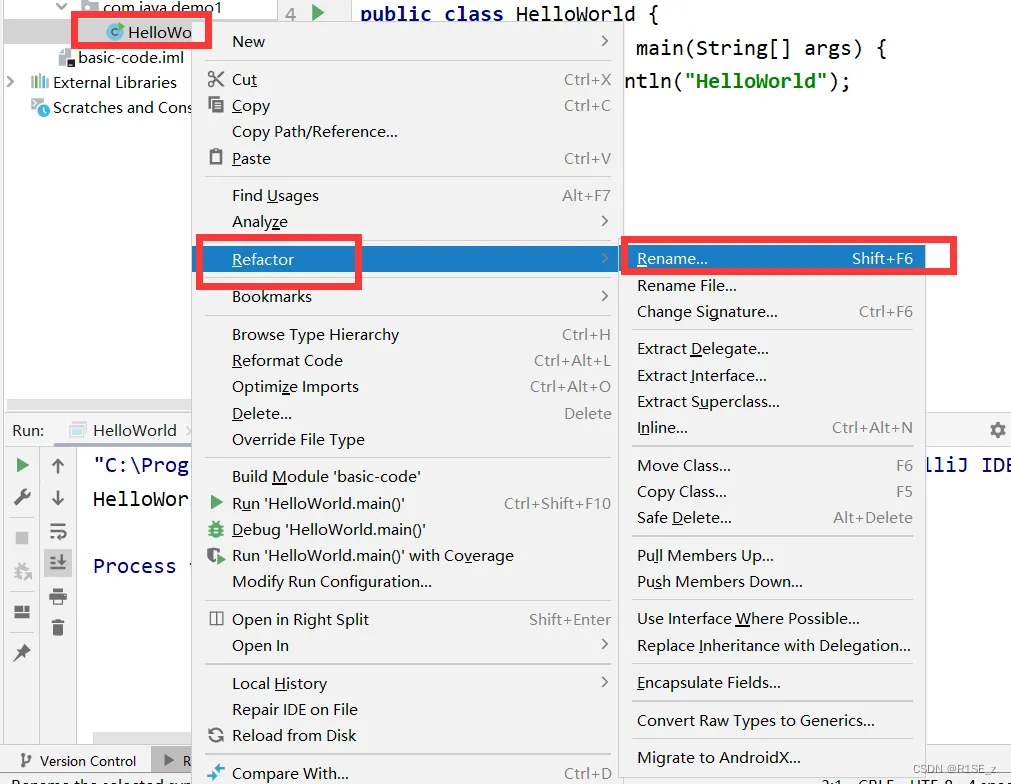Screen dimensions: 1011x784
Task: Click the print icon in Run panel
Action: (x=58, y=596)
